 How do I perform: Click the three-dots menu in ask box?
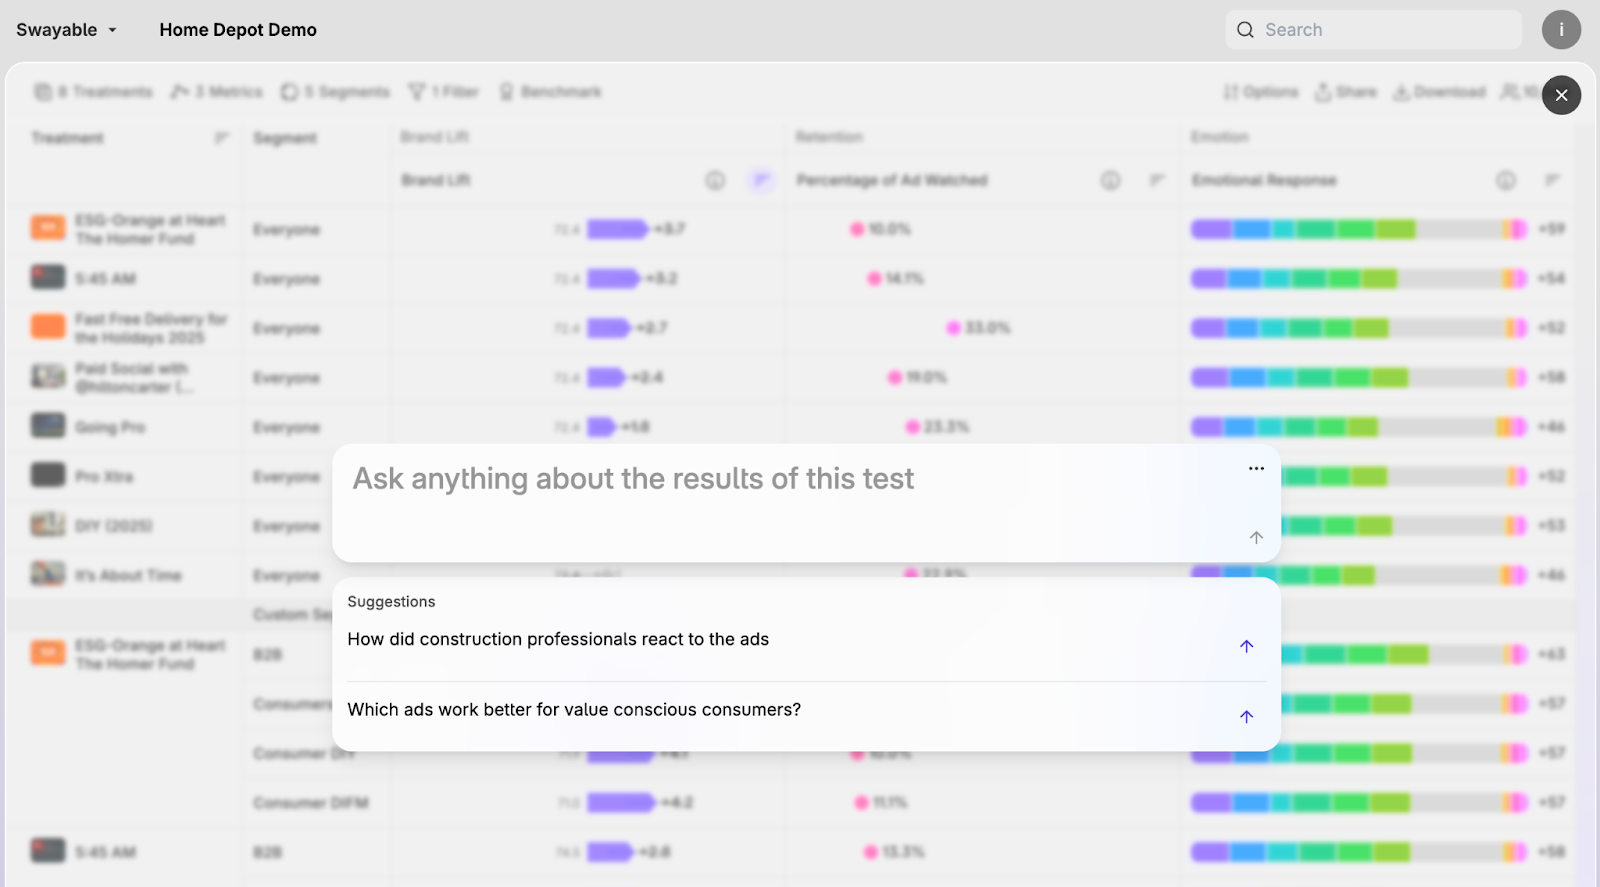click(1256, 468)
